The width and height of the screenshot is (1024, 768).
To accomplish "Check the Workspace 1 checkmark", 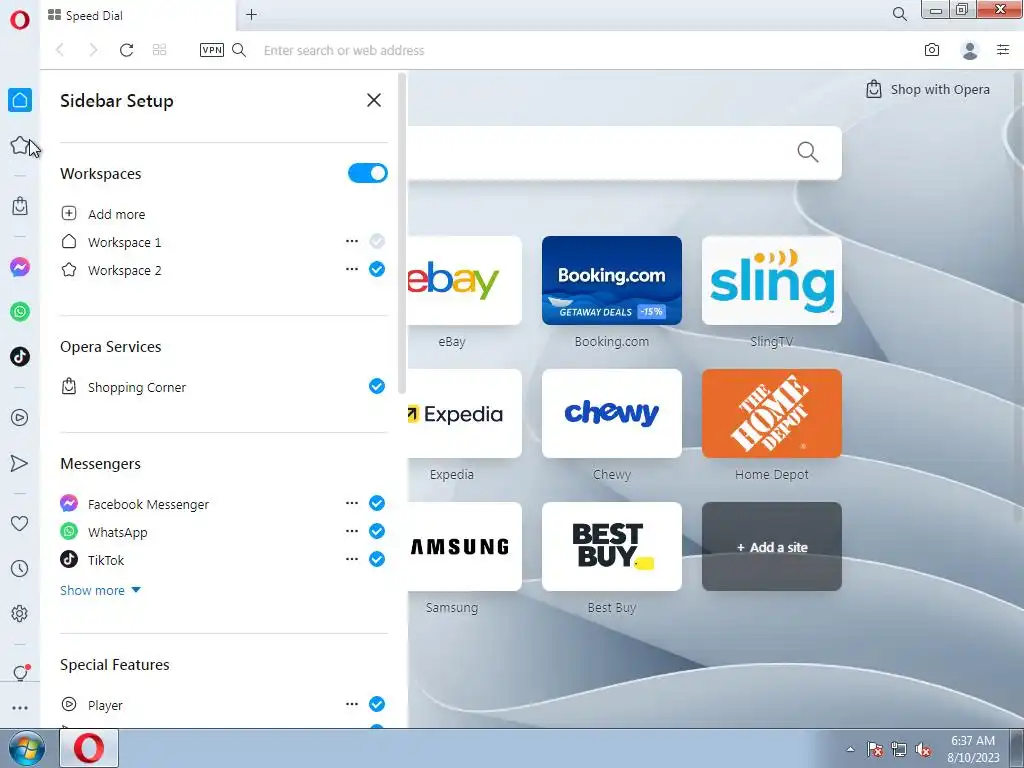I will click(x=377, y=241).
